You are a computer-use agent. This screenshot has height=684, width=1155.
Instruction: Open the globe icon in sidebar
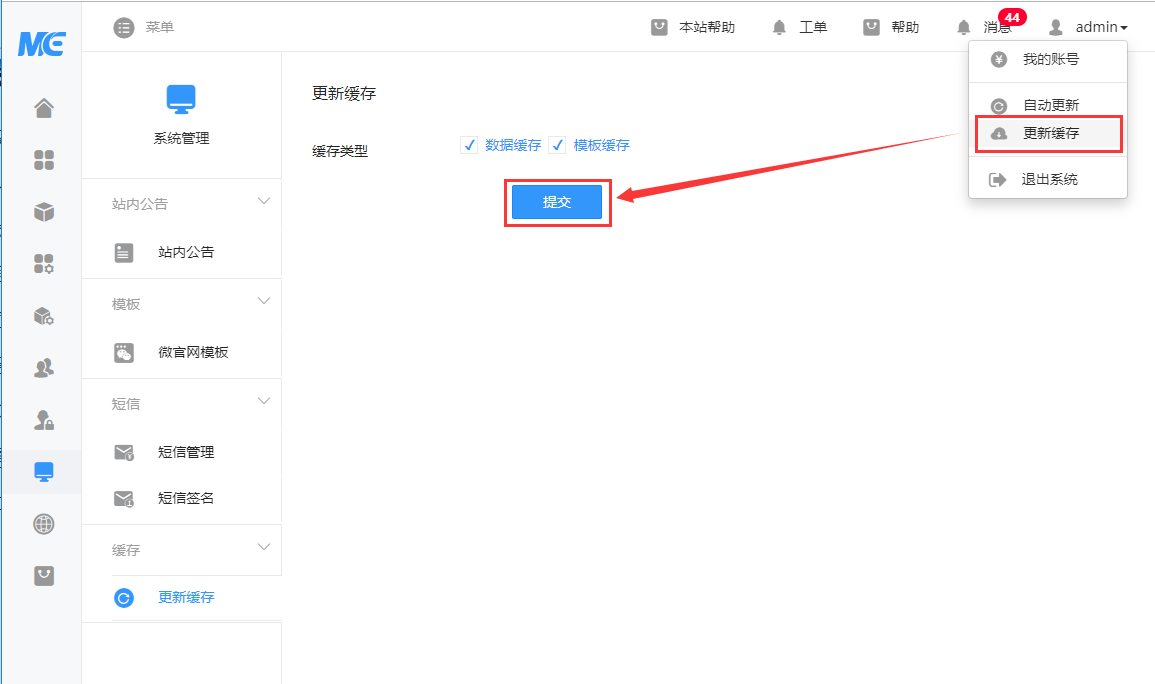click(43, 524)
